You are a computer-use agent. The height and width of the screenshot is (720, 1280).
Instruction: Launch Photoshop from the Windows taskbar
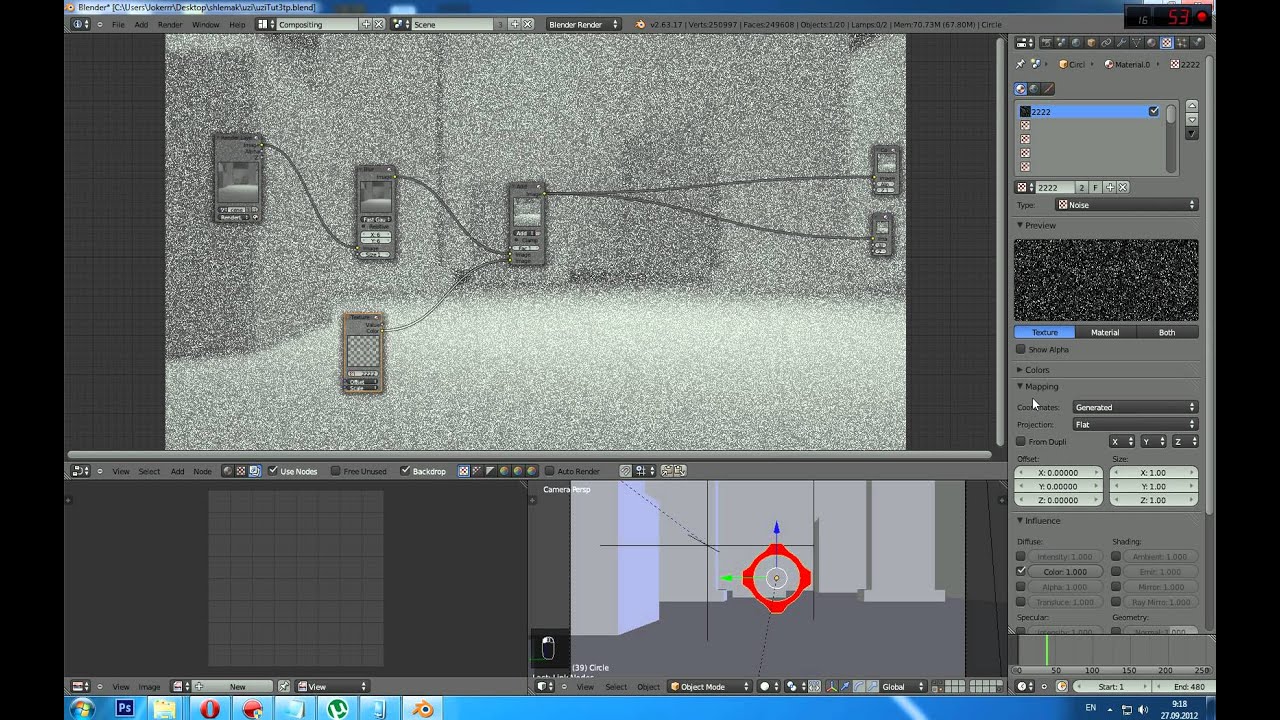pos(124,708)
